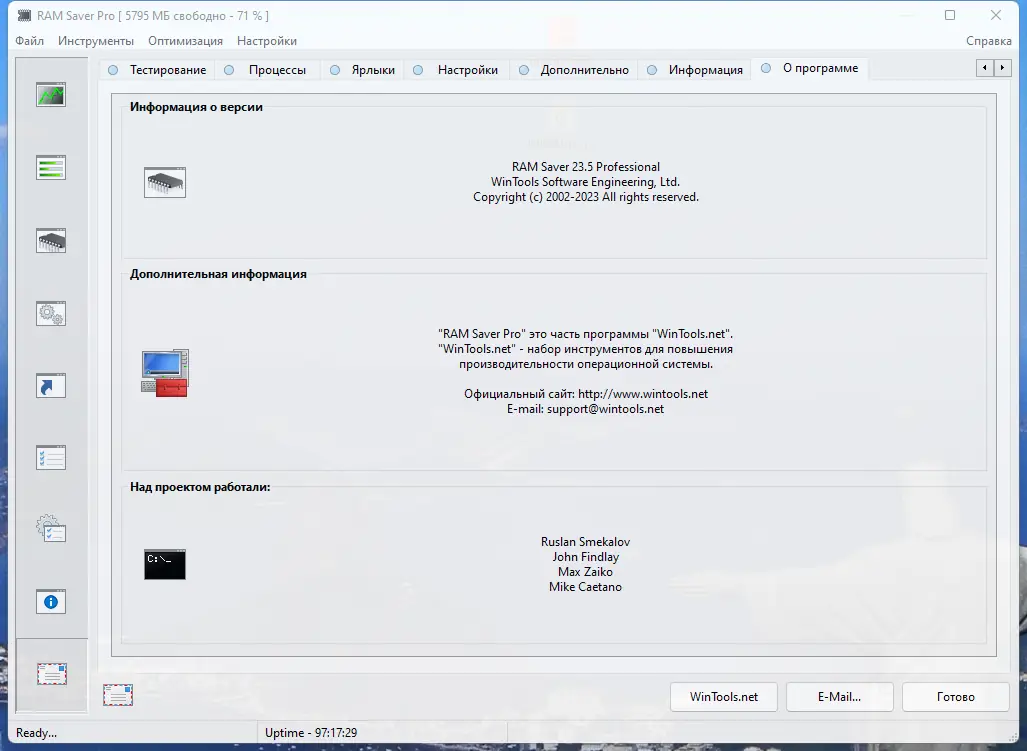Click the left tab scroll arrow

pos(984,67)
